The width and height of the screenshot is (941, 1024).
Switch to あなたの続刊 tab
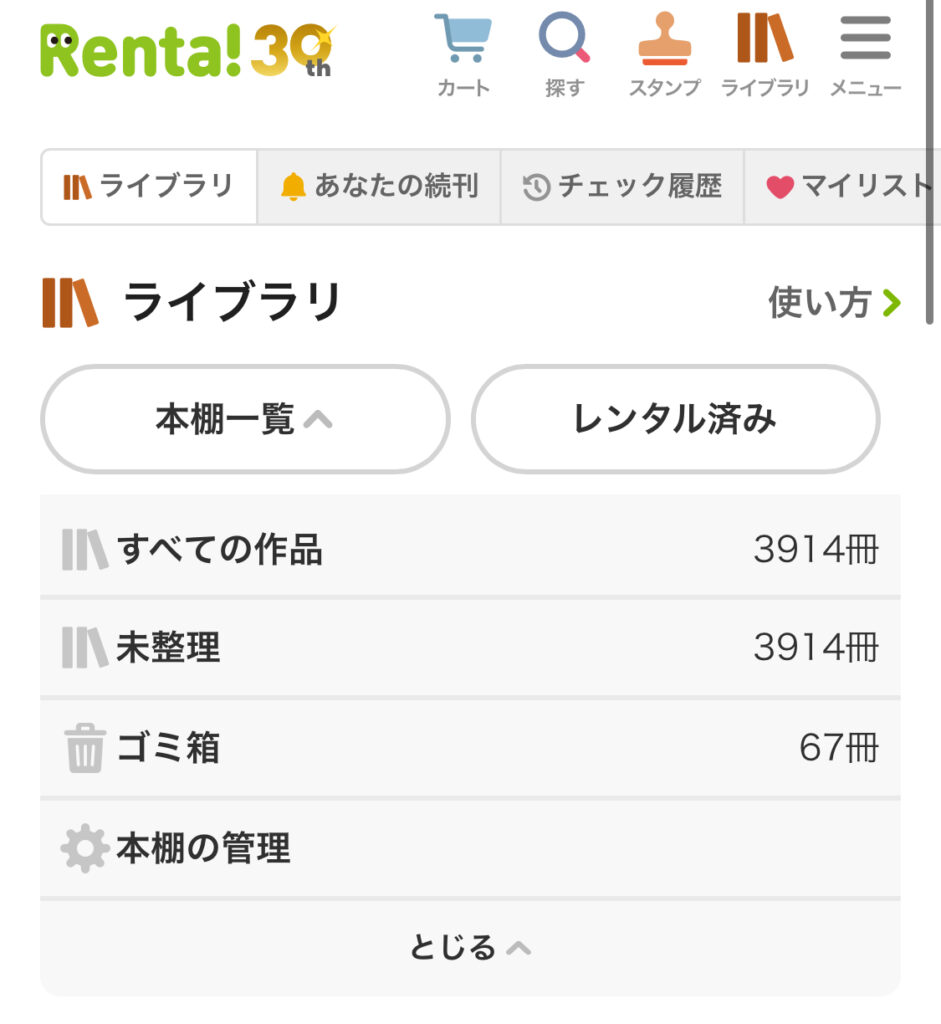click(379, 187)
